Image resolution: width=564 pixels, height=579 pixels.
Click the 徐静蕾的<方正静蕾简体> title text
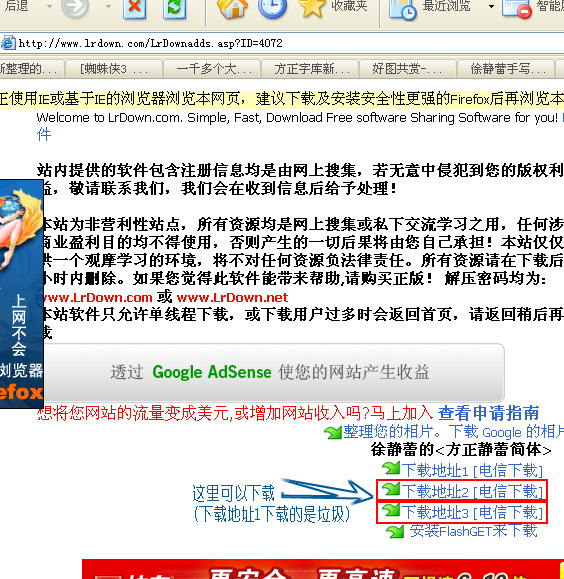click(x=461, y=450)
